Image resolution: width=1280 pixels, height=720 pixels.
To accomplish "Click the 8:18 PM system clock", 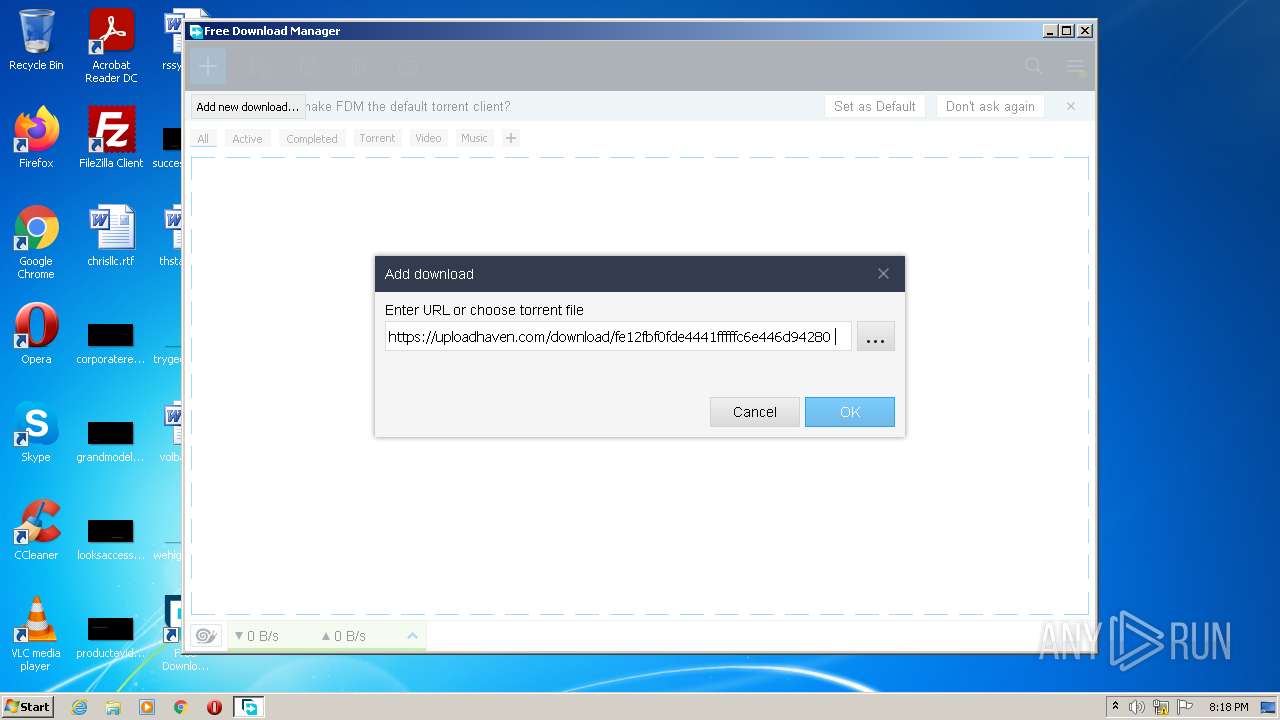I will [x=1228, y=707].
